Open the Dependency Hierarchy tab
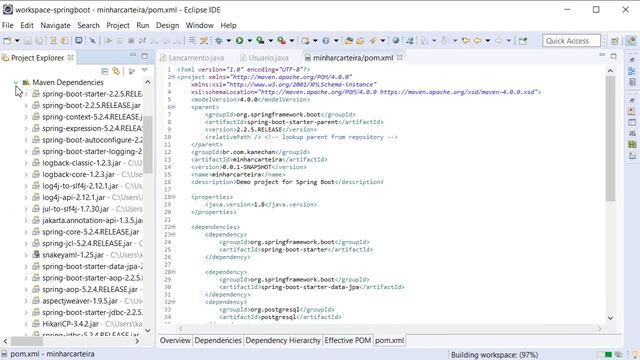 coord(283,340)
